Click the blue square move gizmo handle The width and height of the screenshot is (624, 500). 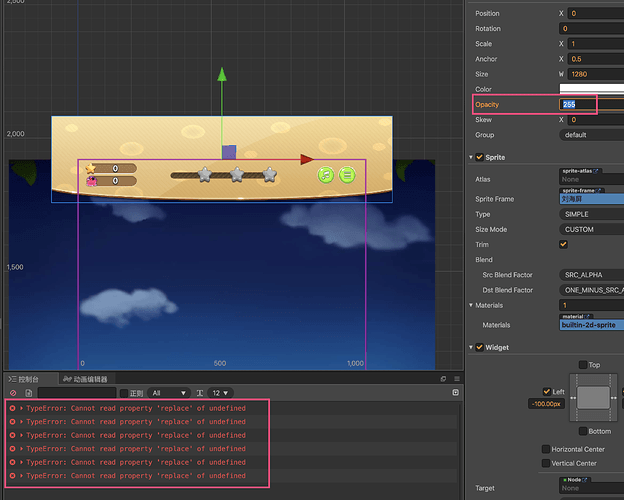pyautogui.click(x=229, y=152)
